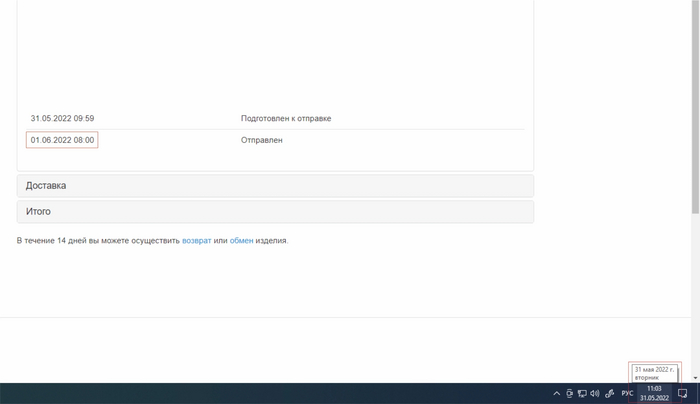Click the tooltip reading 31 мая 2022 г.
The image size is (700, 404).
pyautogui.click(x=654, y=373)
